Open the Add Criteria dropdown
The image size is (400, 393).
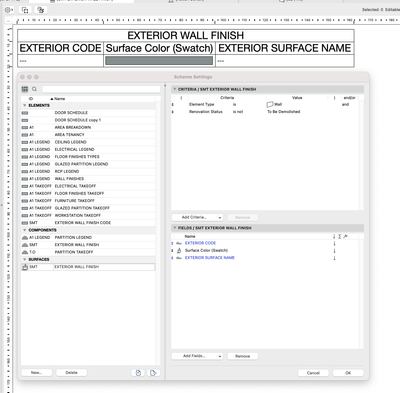197,217
